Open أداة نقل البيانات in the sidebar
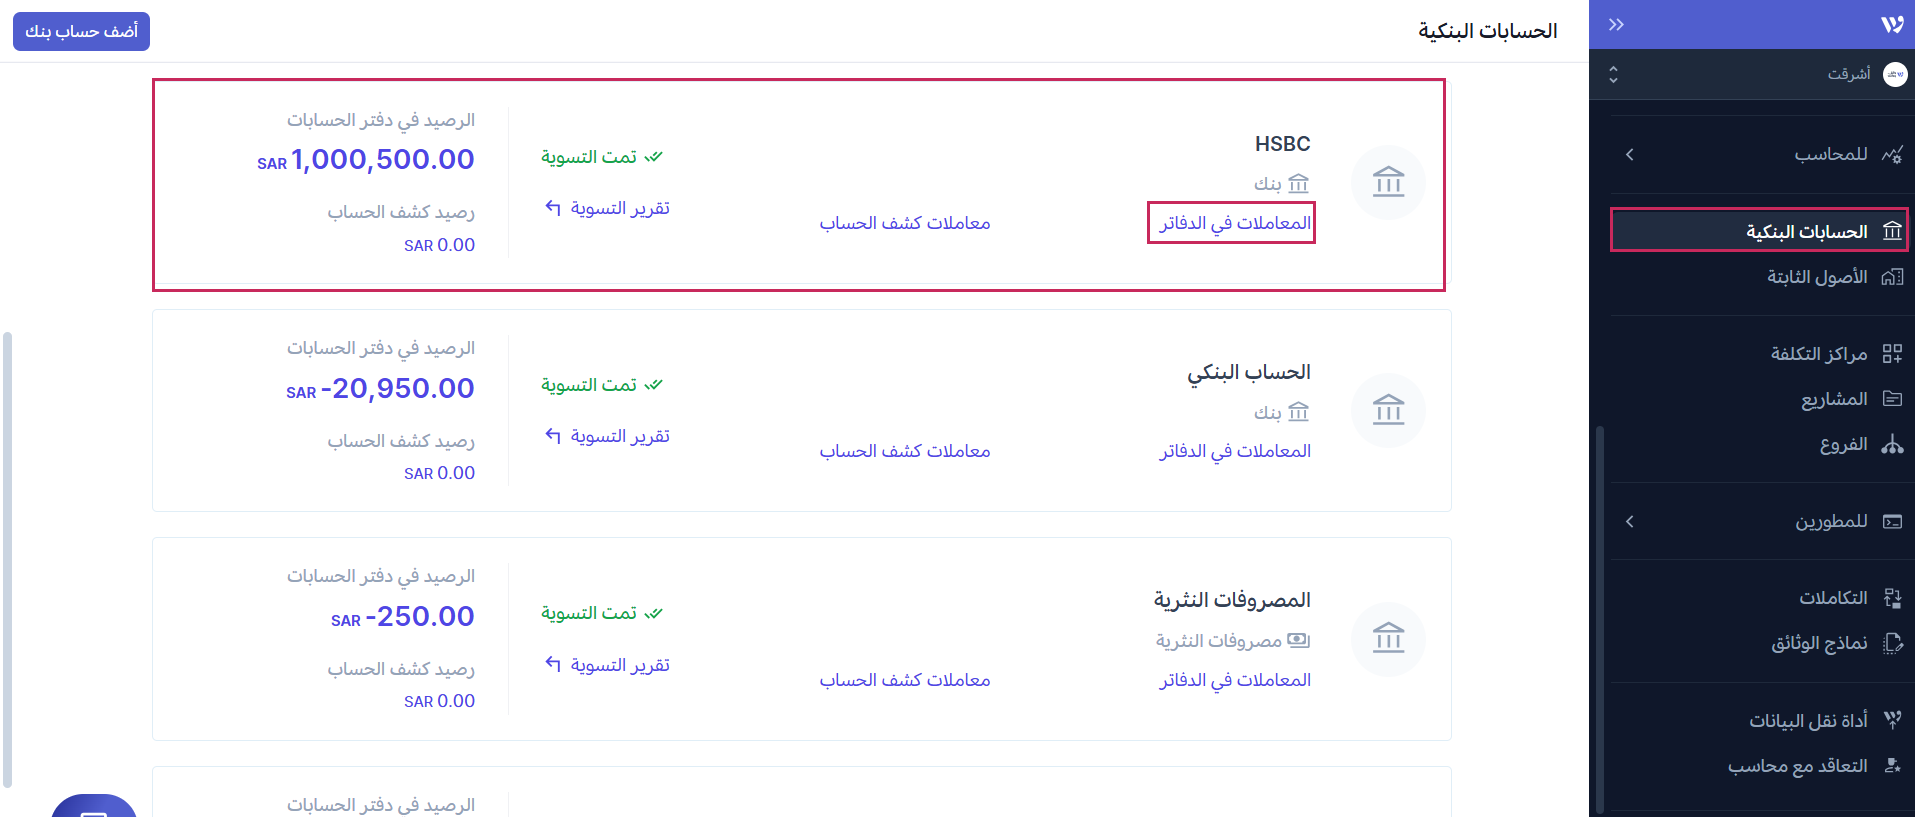This screenshot has width=1915, height=817. click(1807, 720)
